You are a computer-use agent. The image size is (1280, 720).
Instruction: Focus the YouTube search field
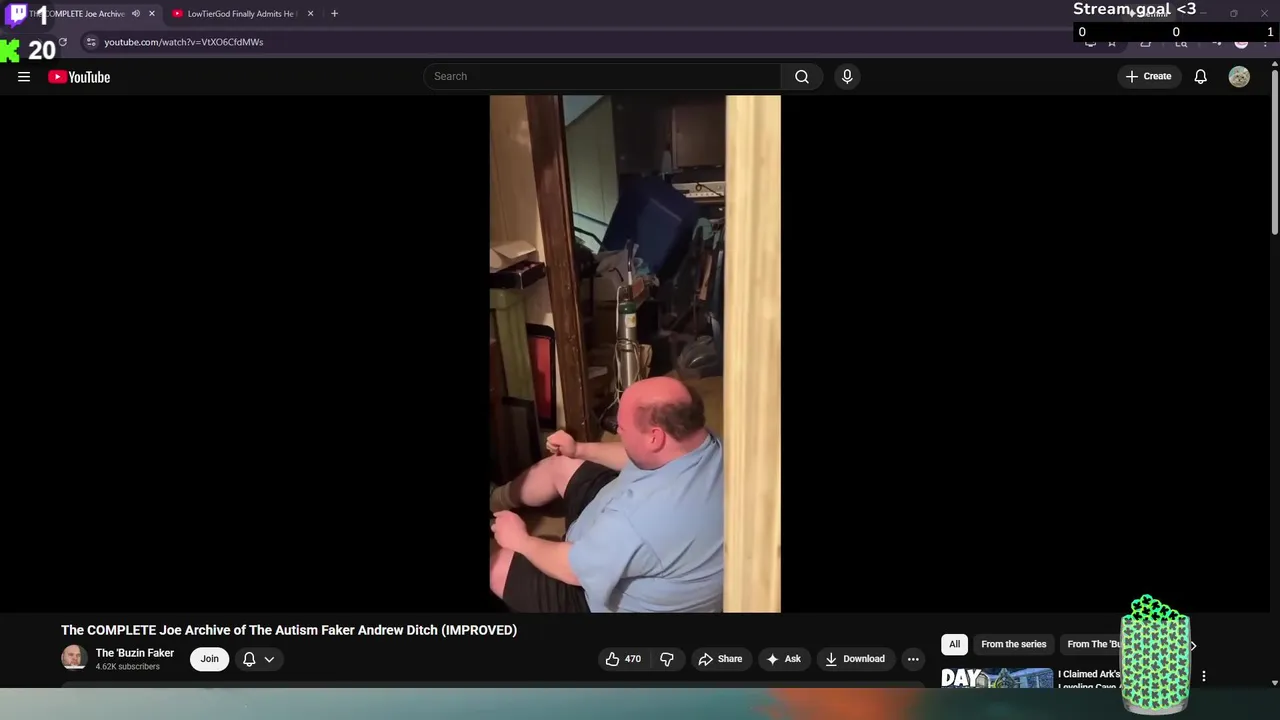click(x=602, y=76)
